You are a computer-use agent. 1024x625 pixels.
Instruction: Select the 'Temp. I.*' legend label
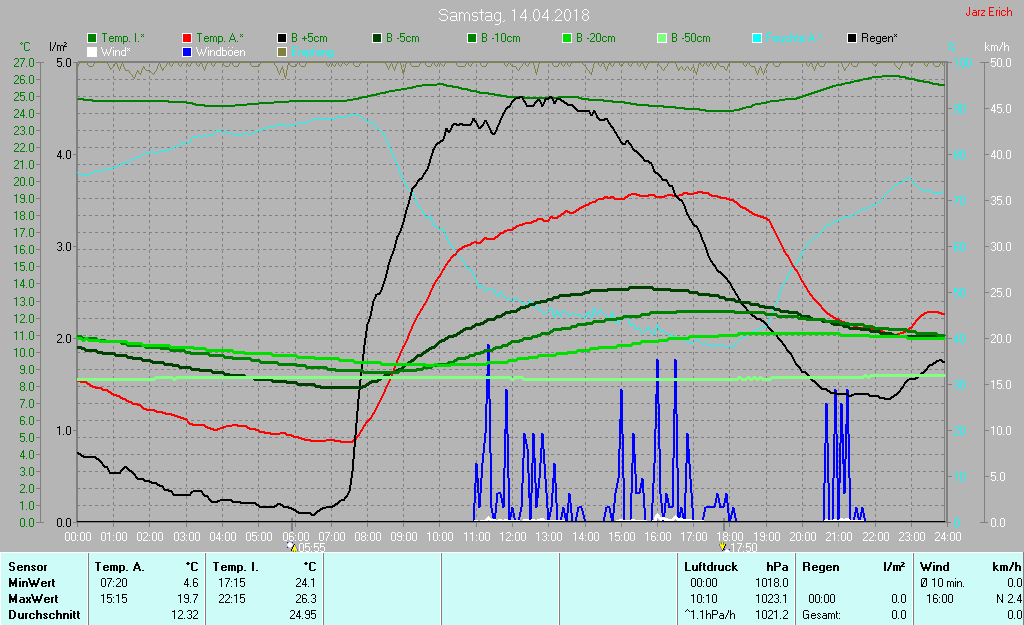tap(123, 38)
